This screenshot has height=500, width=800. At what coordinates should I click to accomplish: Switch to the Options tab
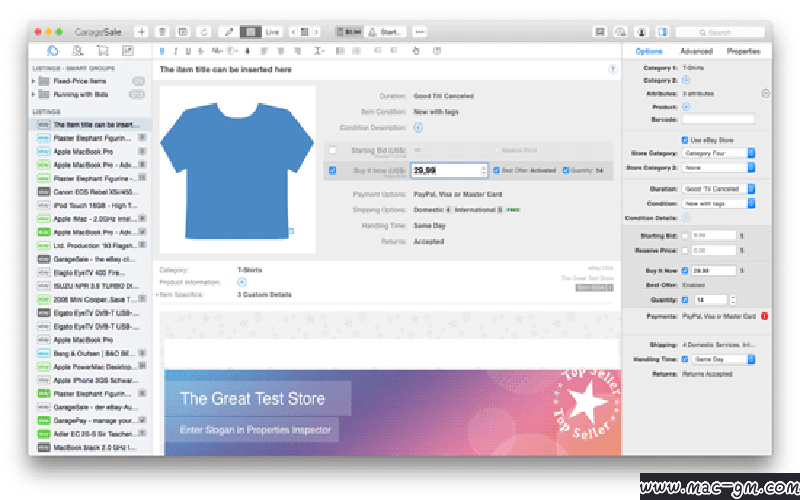(x=648, y=51)
